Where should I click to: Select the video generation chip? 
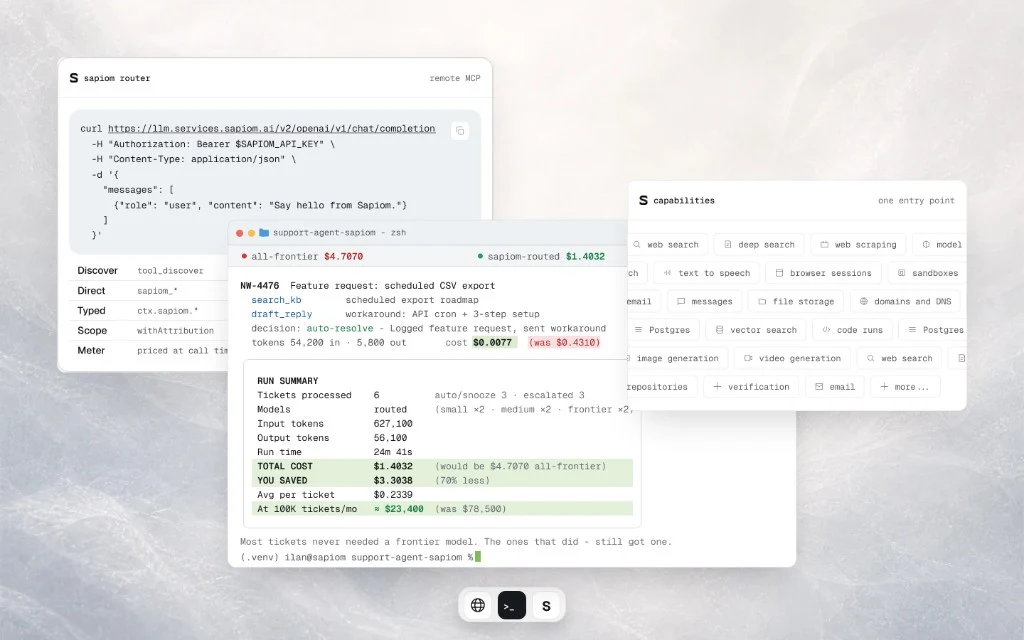point(792,359)
